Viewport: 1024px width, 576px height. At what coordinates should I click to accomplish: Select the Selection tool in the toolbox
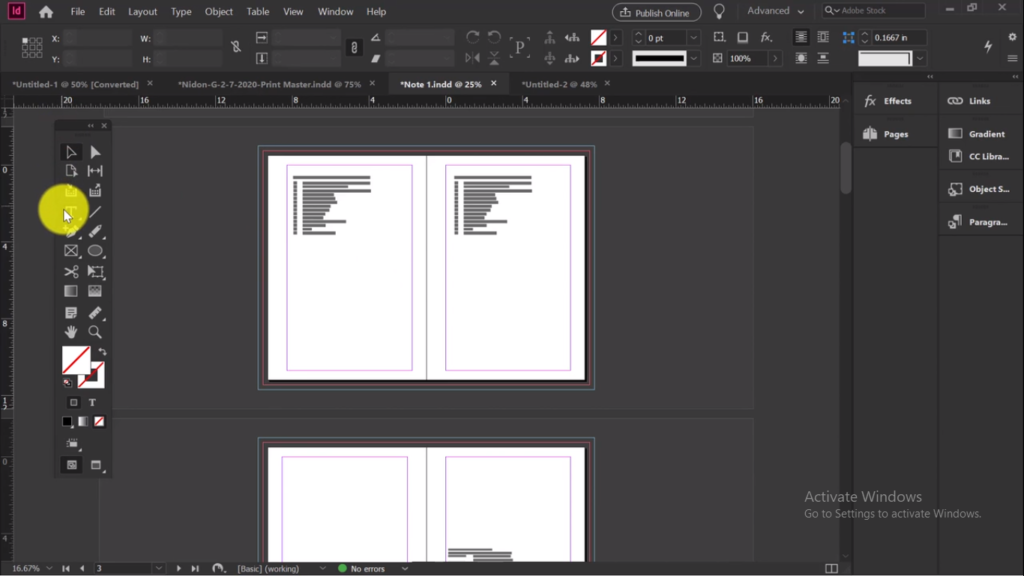[x=71, y=152]
